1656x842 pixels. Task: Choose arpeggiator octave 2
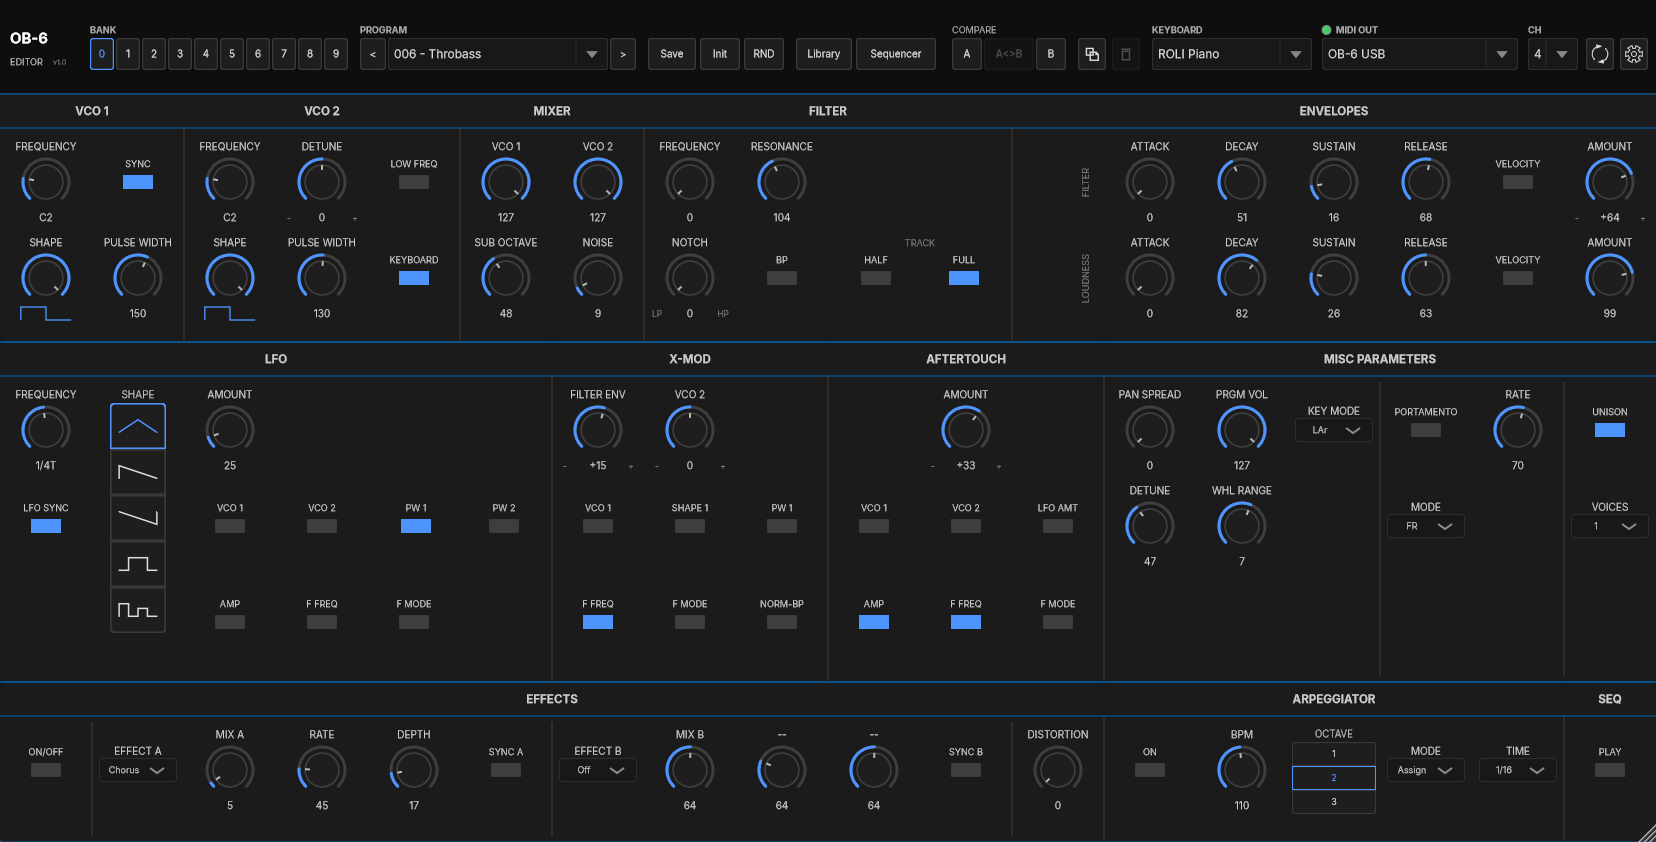(x=1334, y=778)
